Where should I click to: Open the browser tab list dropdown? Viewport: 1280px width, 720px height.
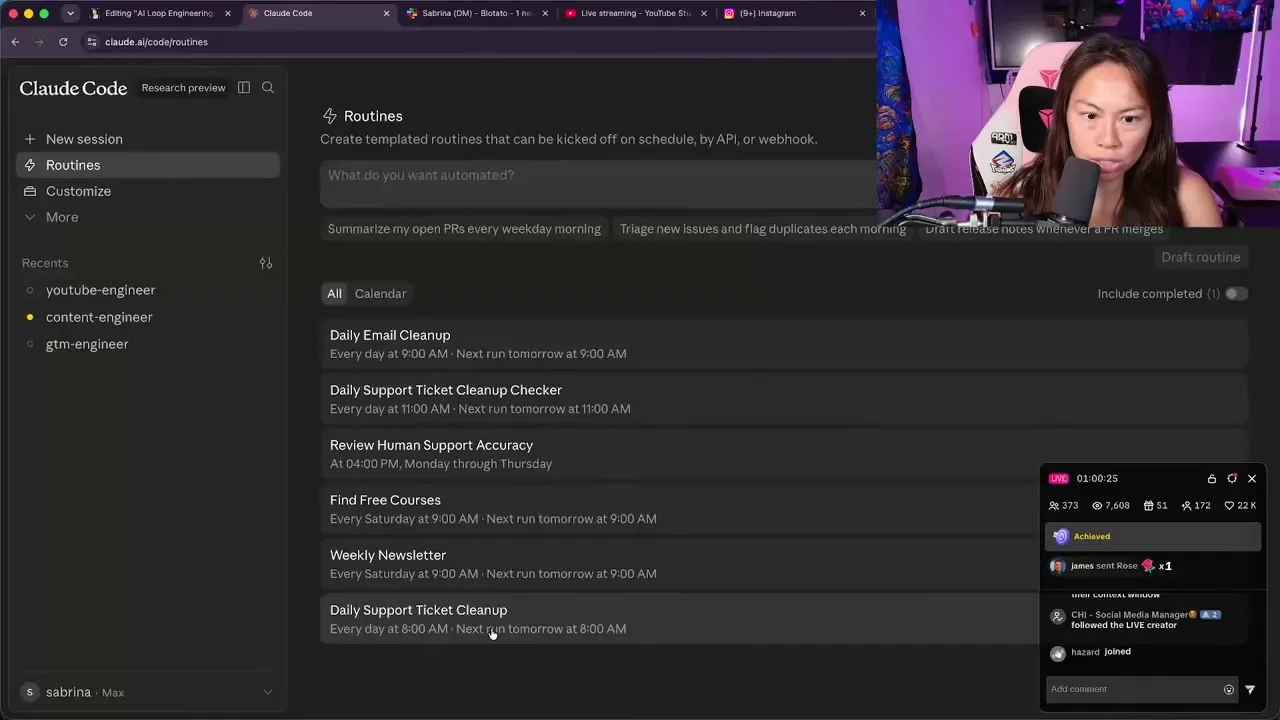pyautogui.click(x=70, y=13)
